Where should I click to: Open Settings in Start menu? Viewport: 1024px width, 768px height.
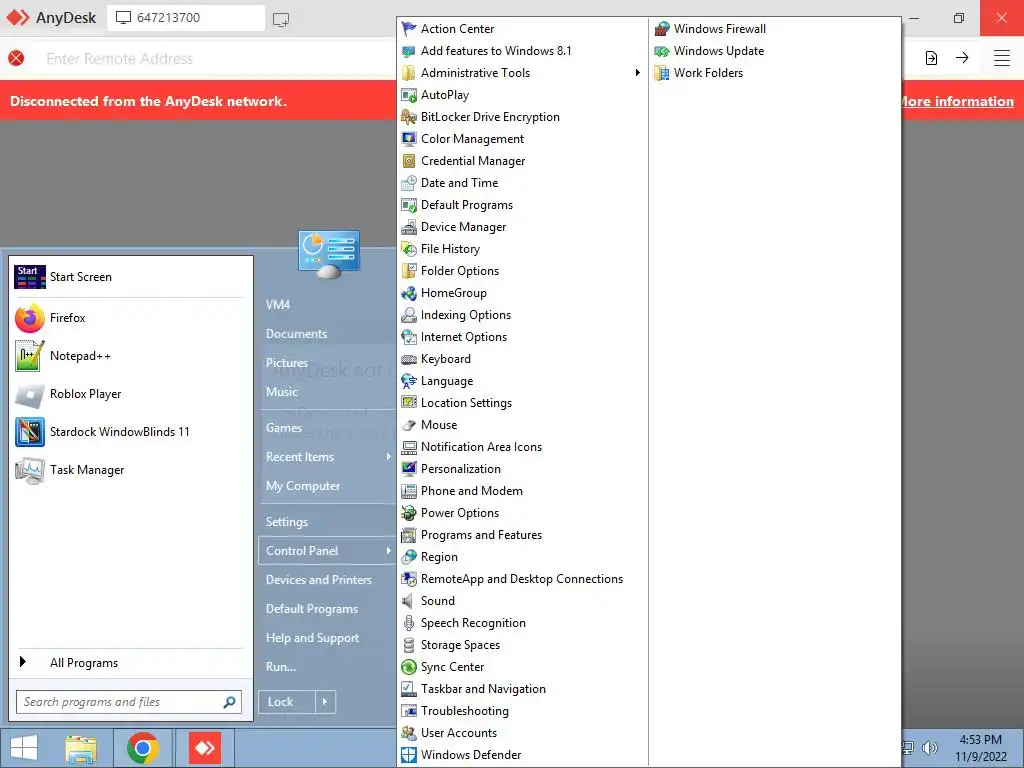287,522
